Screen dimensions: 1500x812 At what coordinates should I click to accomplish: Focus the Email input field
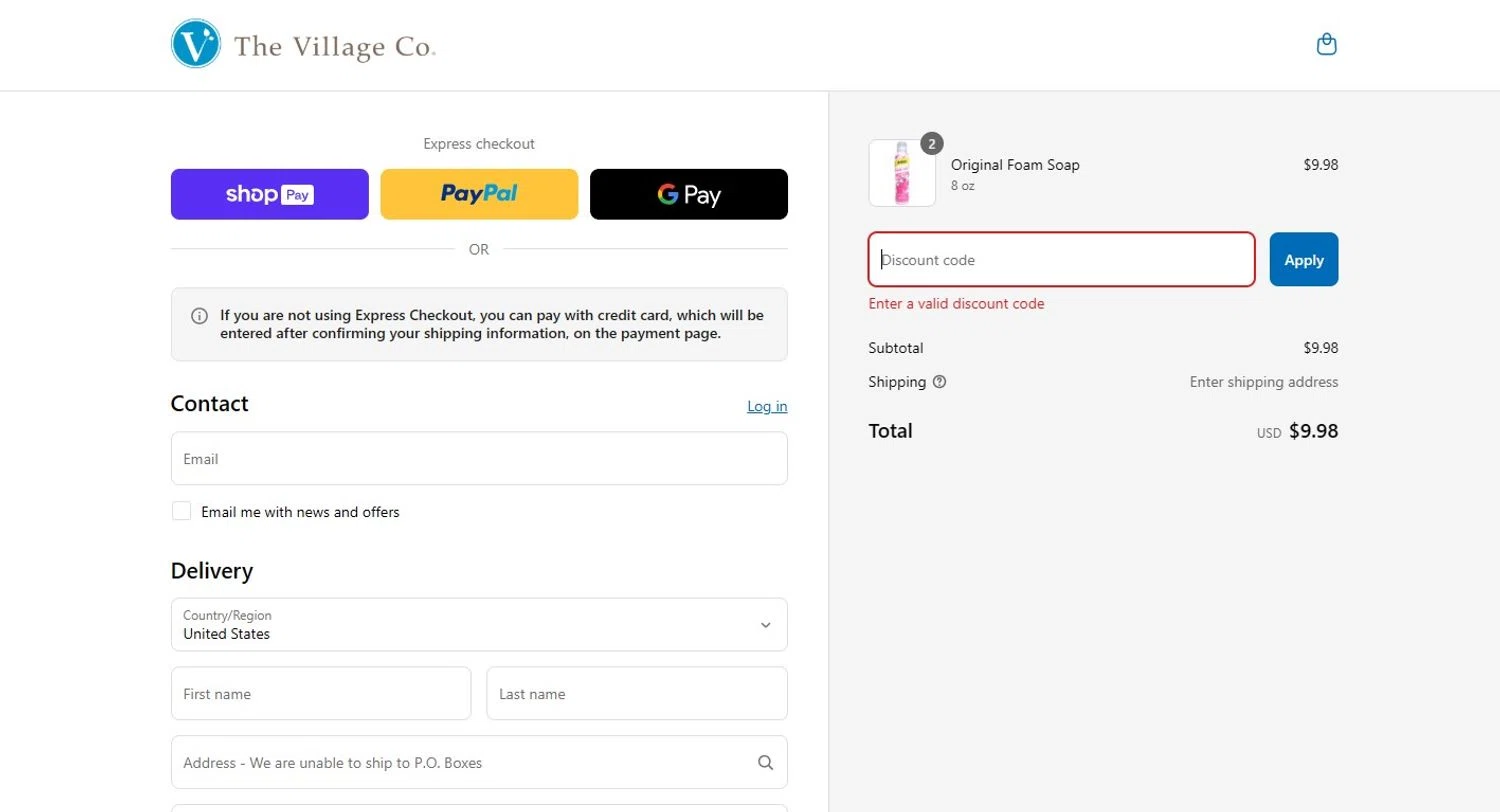[x=479, y=459]
